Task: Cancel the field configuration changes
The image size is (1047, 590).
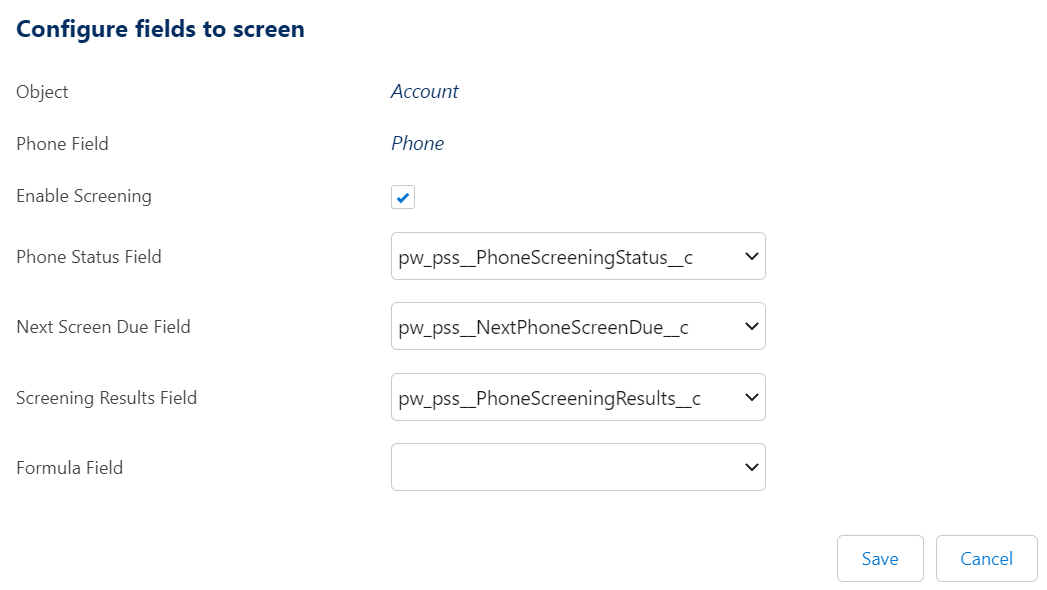Action: pyautogui.click(x=986, y=558)
